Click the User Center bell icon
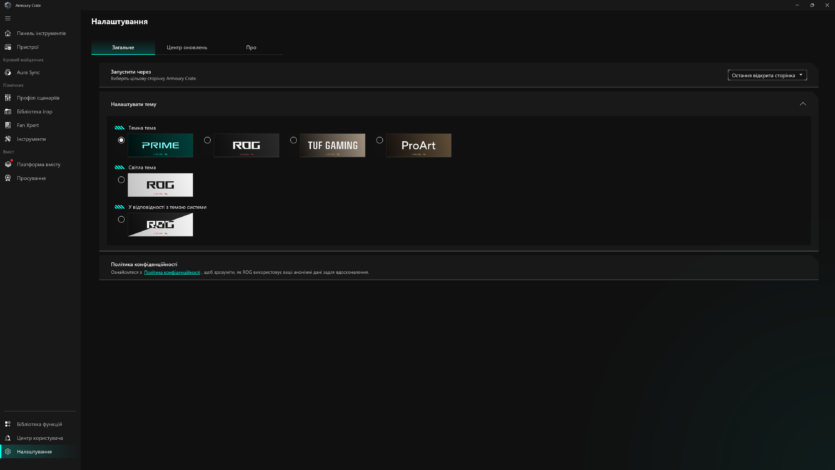This screenshot has height=470, width=835. [7, 438]
